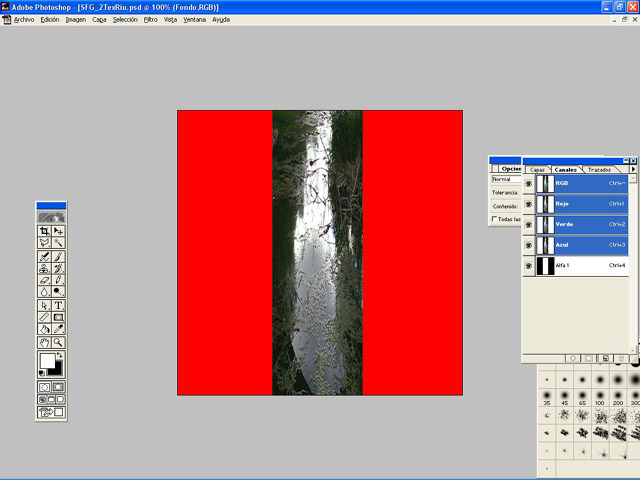Image resolution: width=640 pixels, height=480 pixels.
Task: Open the Normal blend mode dropdown
Action: [505, 179]
